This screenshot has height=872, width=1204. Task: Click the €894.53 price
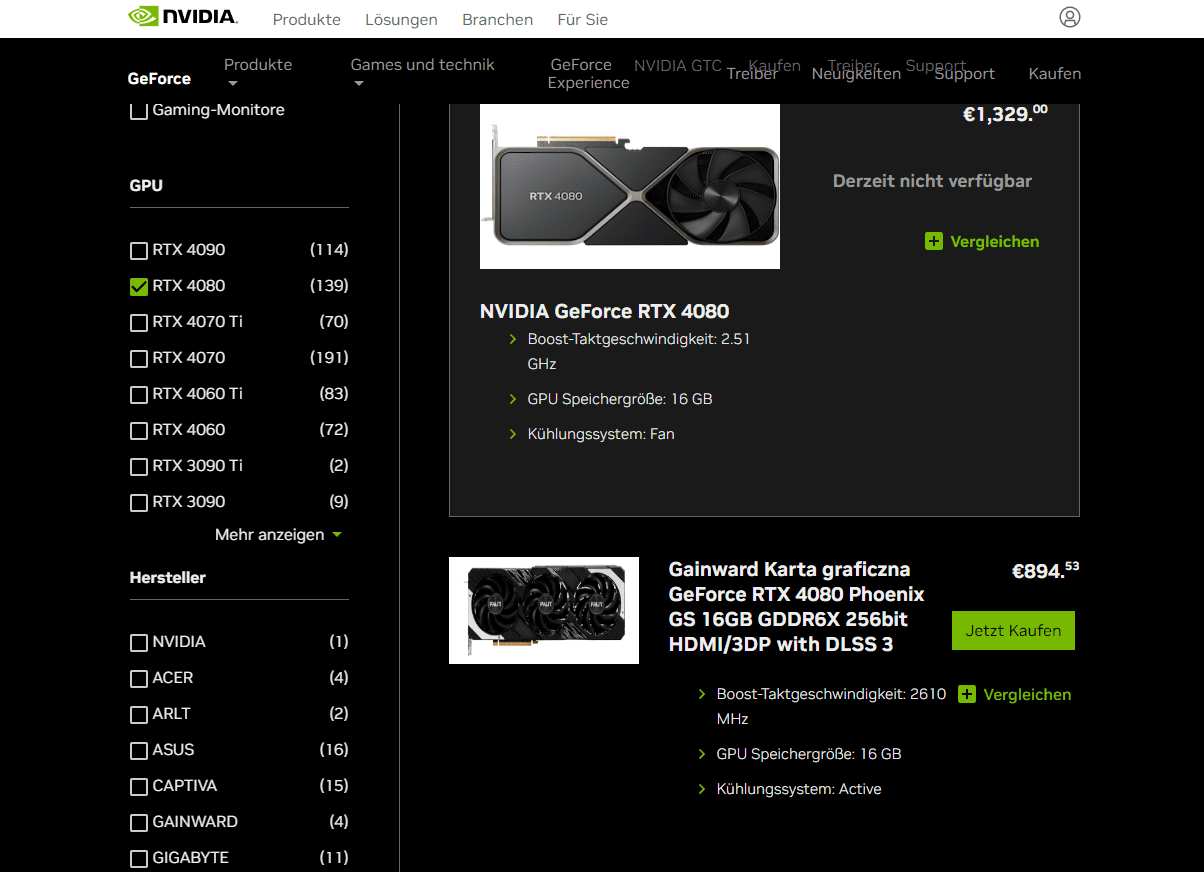point(1045,571)
